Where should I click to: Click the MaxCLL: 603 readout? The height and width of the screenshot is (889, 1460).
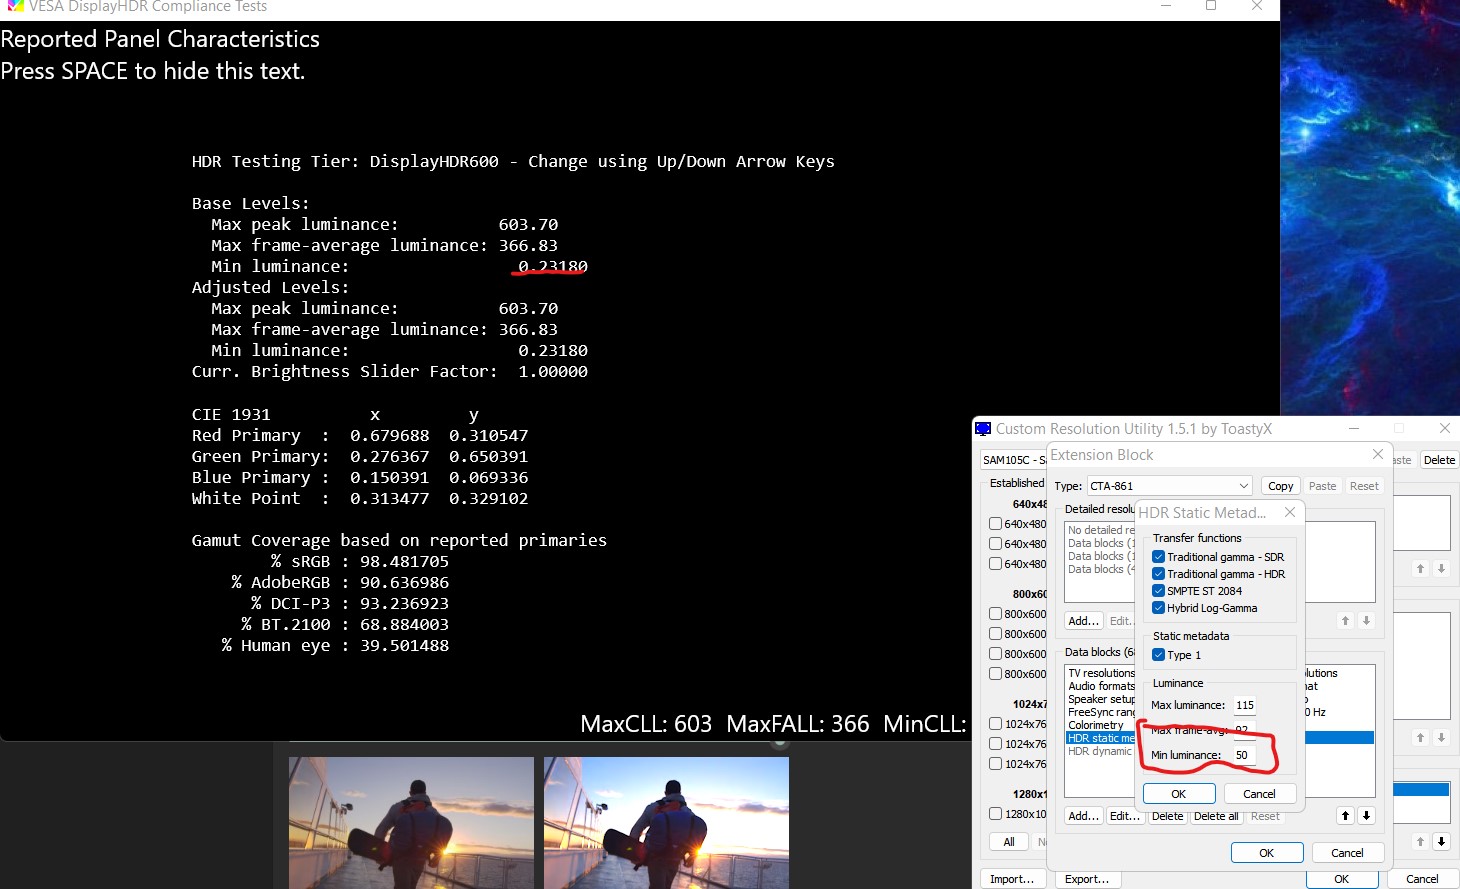646,724
